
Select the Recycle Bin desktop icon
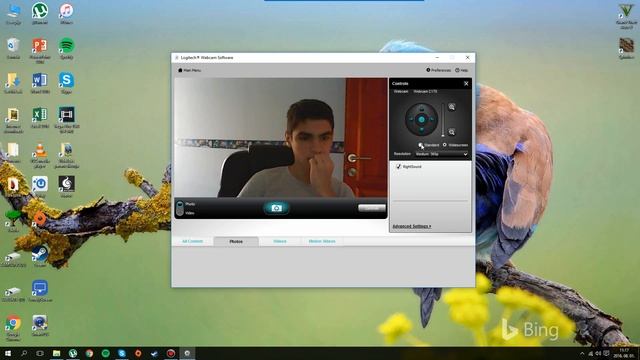(x=13, y=48)
